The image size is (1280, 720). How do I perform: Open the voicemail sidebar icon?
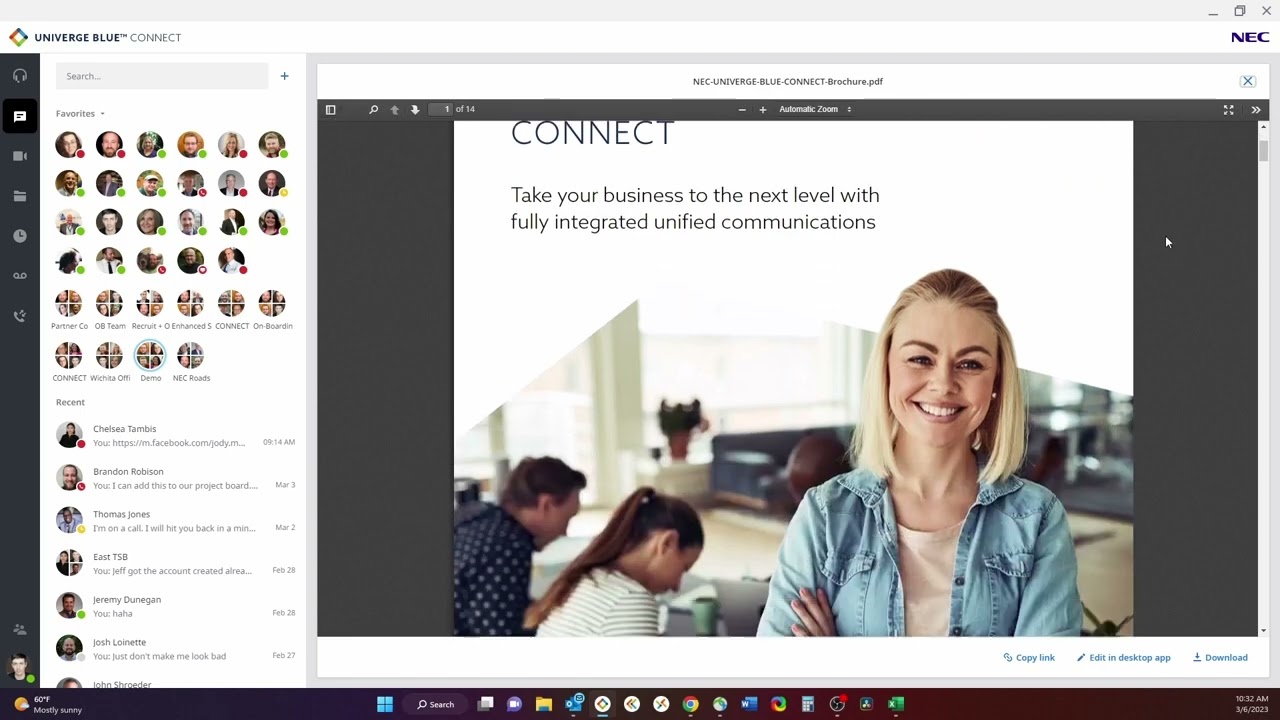20,276
